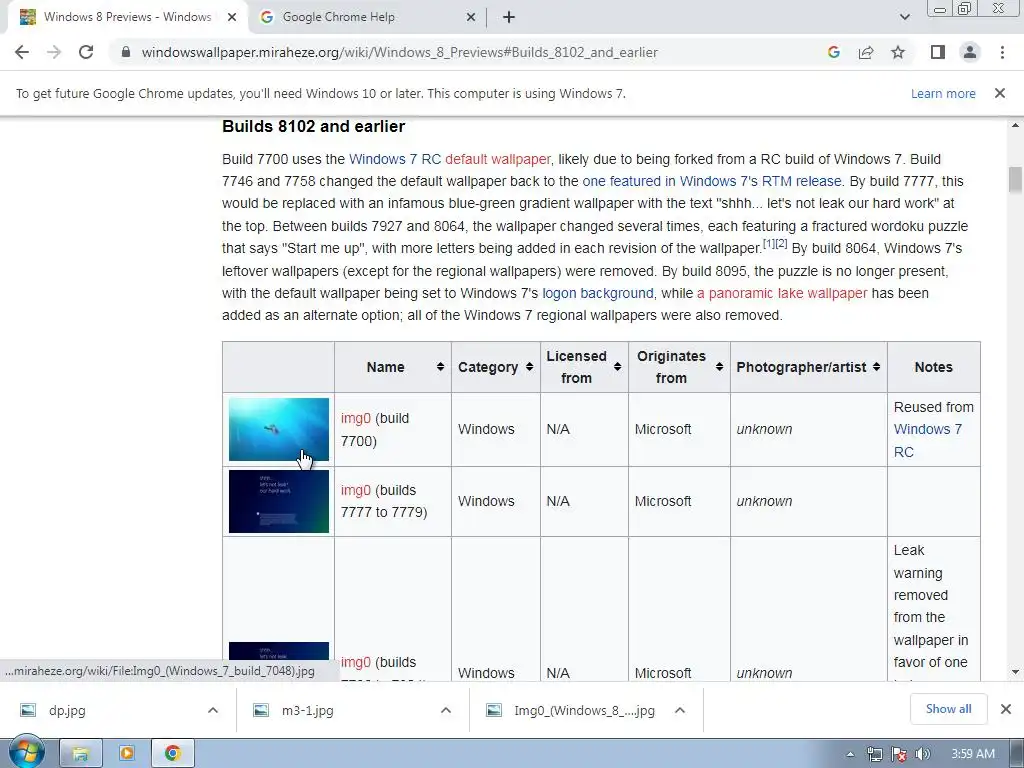Open Windows Explorer from taskbar
Screen dimensions: 1024x768
[x=81, y=754]
